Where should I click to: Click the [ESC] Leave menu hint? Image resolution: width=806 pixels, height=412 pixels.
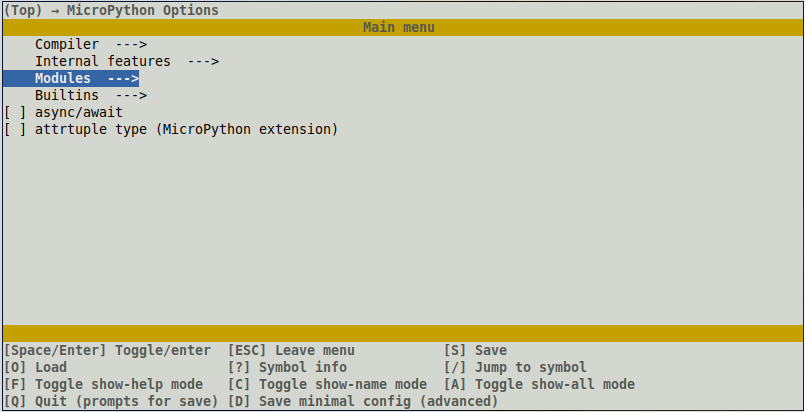coord(291,351)
